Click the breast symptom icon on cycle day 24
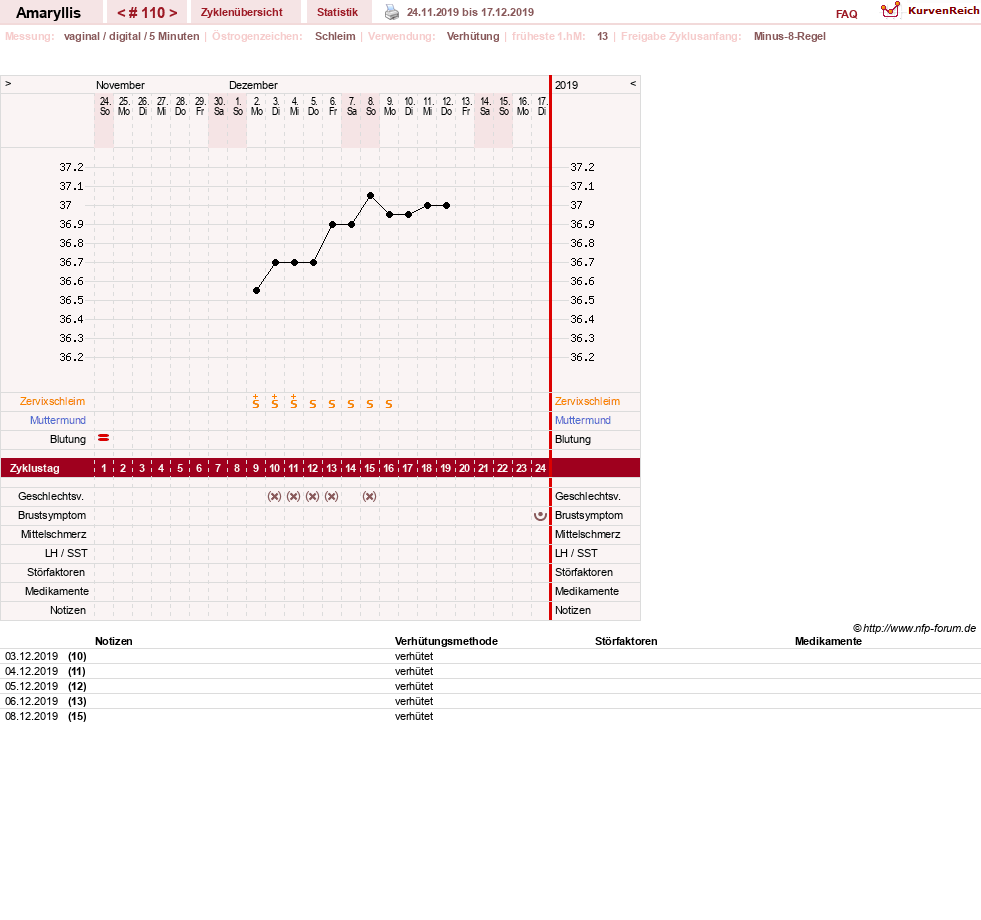Viewport: 981px width, 920px height. pos(540,516)
